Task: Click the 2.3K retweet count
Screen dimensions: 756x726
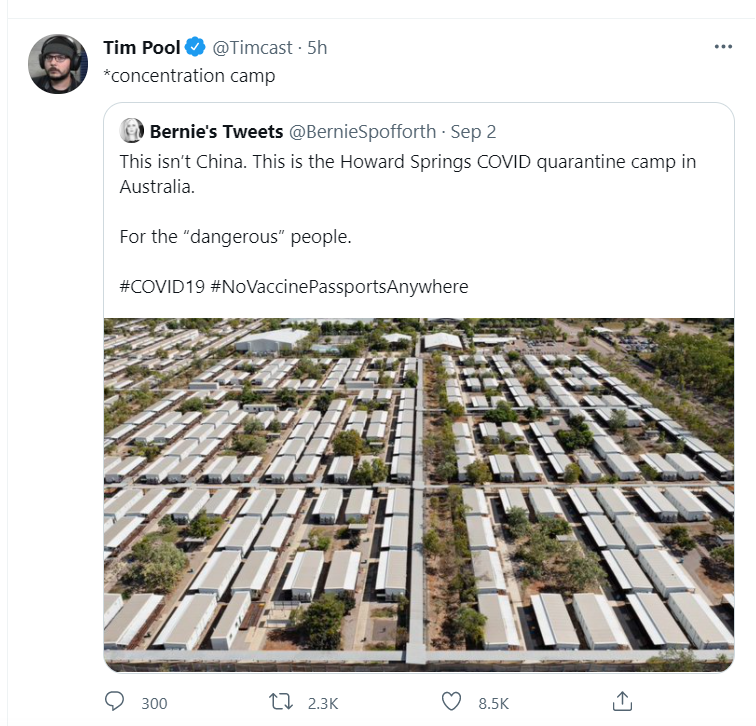Action: (321, 703)
